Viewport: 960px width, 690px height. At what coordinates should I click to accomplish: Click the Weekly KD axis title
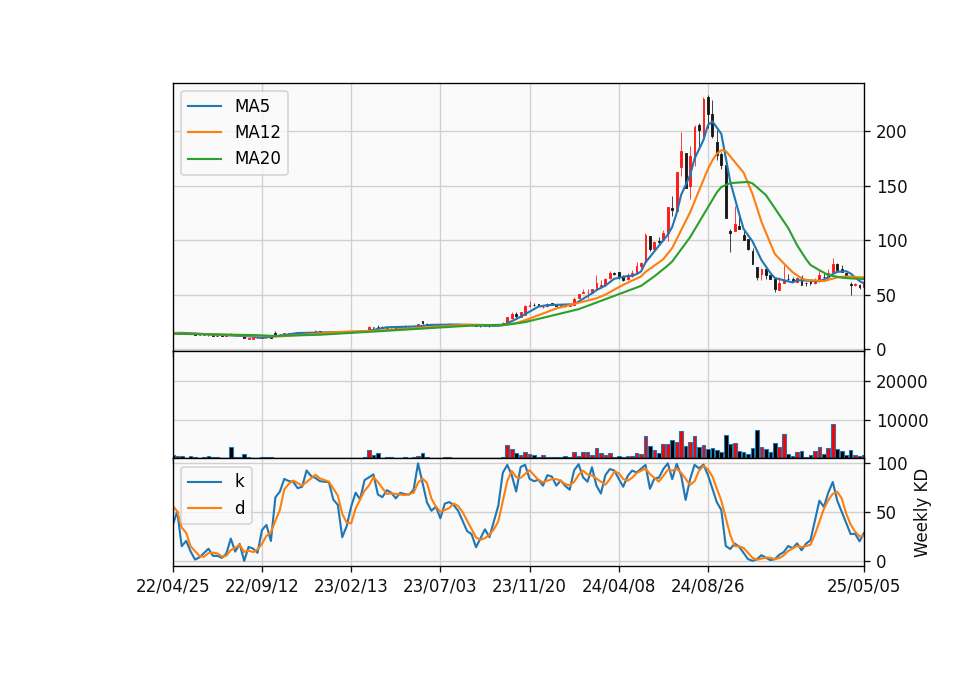pos(921,514)
